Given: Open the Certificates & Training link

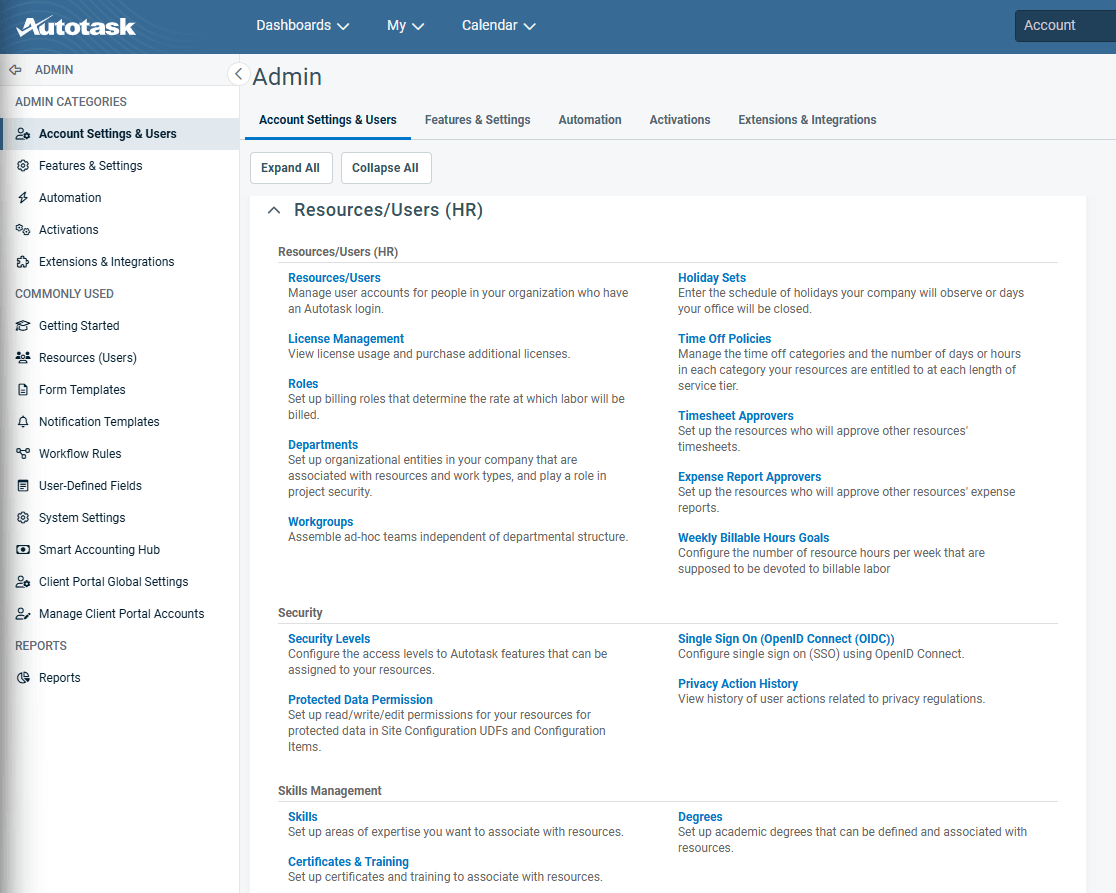Looking at the screenshot, I should (348, 862).
